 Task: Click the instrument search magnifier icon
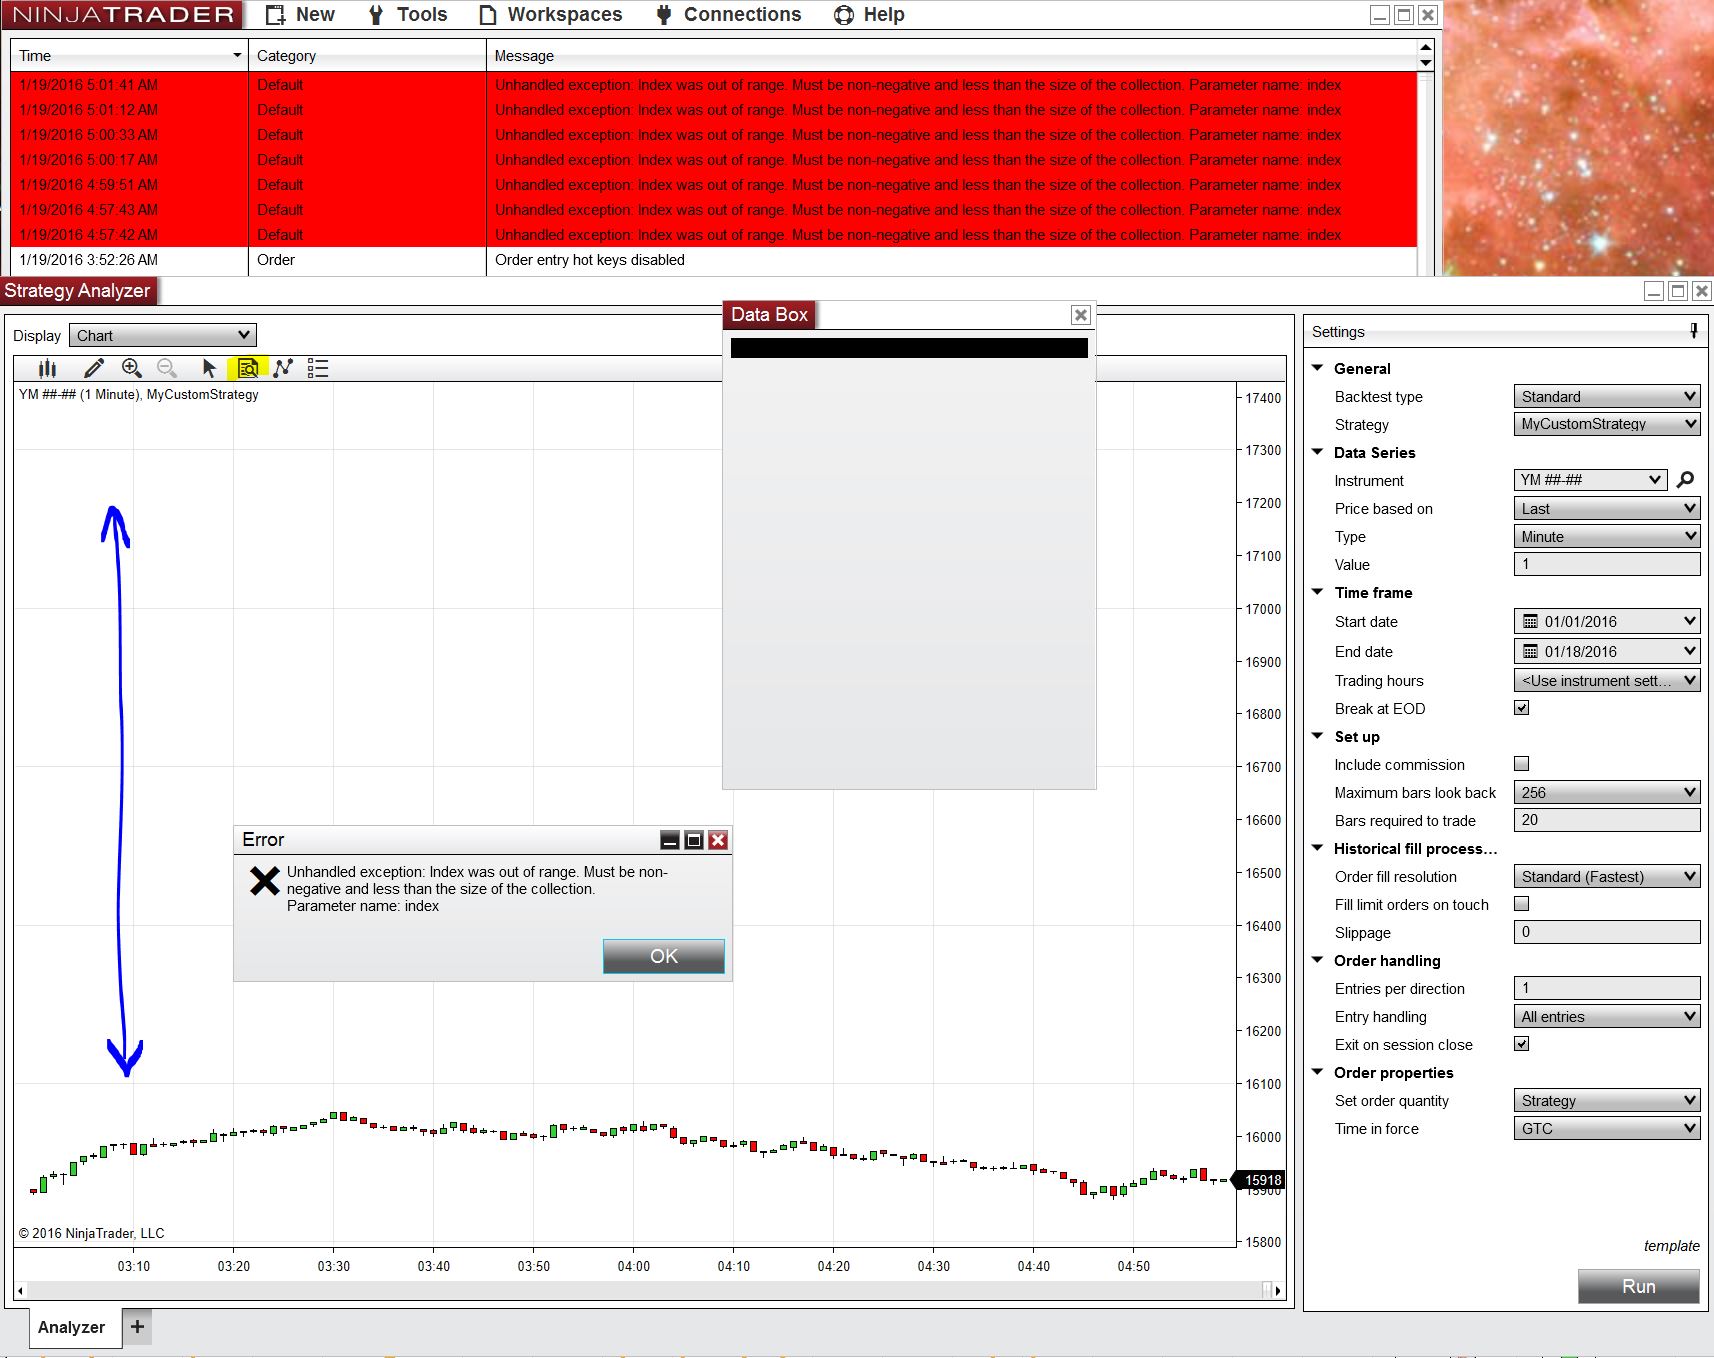point(1685,480)
